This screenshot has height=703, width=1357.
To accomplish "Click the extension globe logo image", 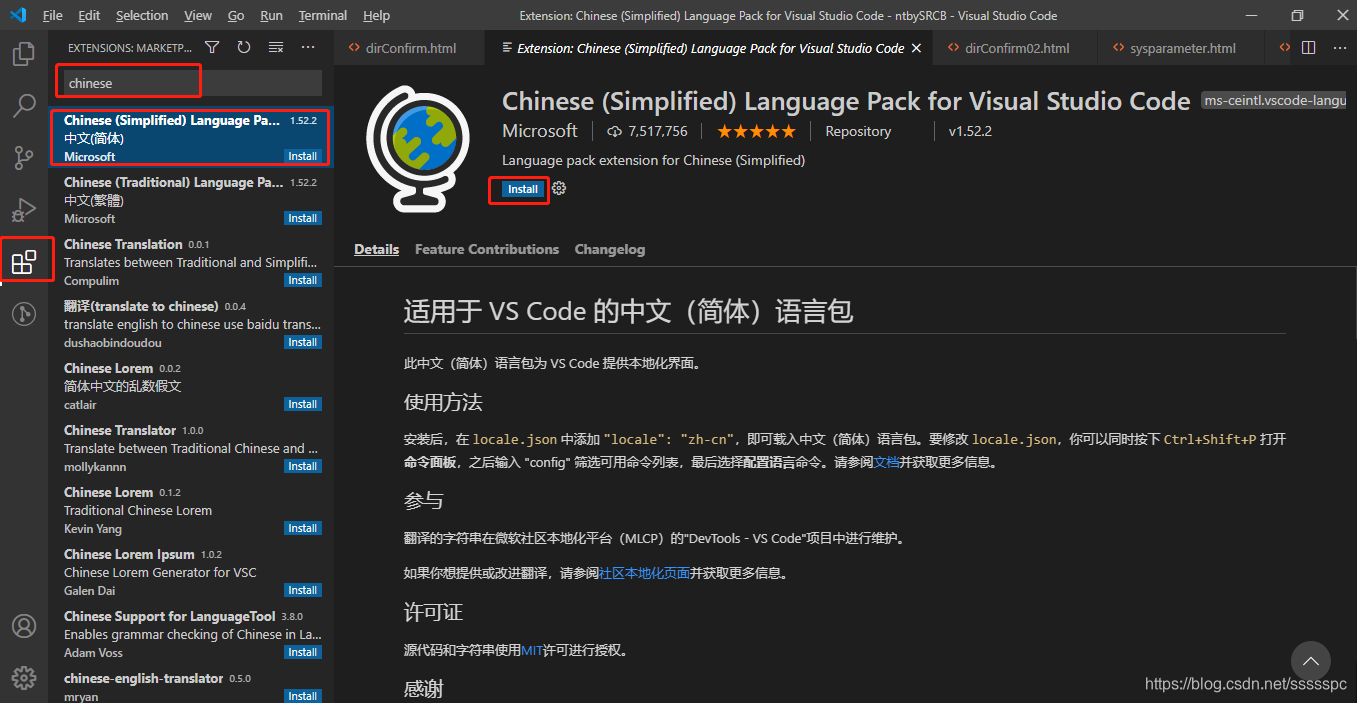I will pos(418,150).
